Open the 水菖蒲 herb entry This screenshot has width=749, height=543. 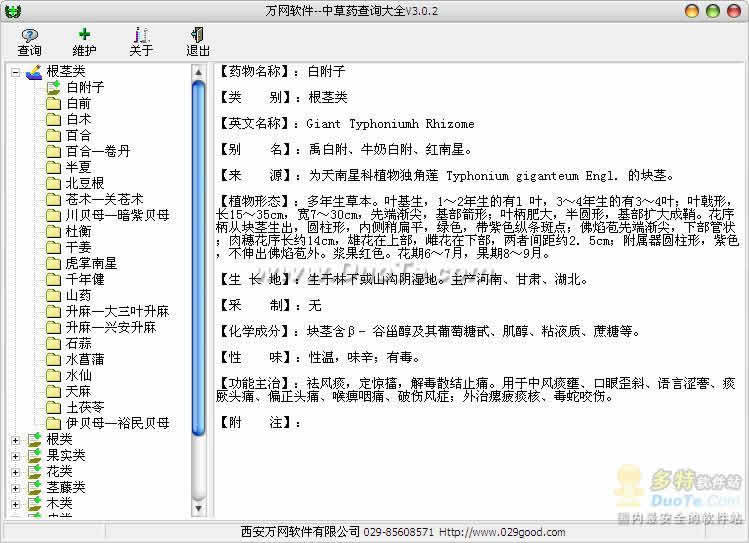point(85,359)
